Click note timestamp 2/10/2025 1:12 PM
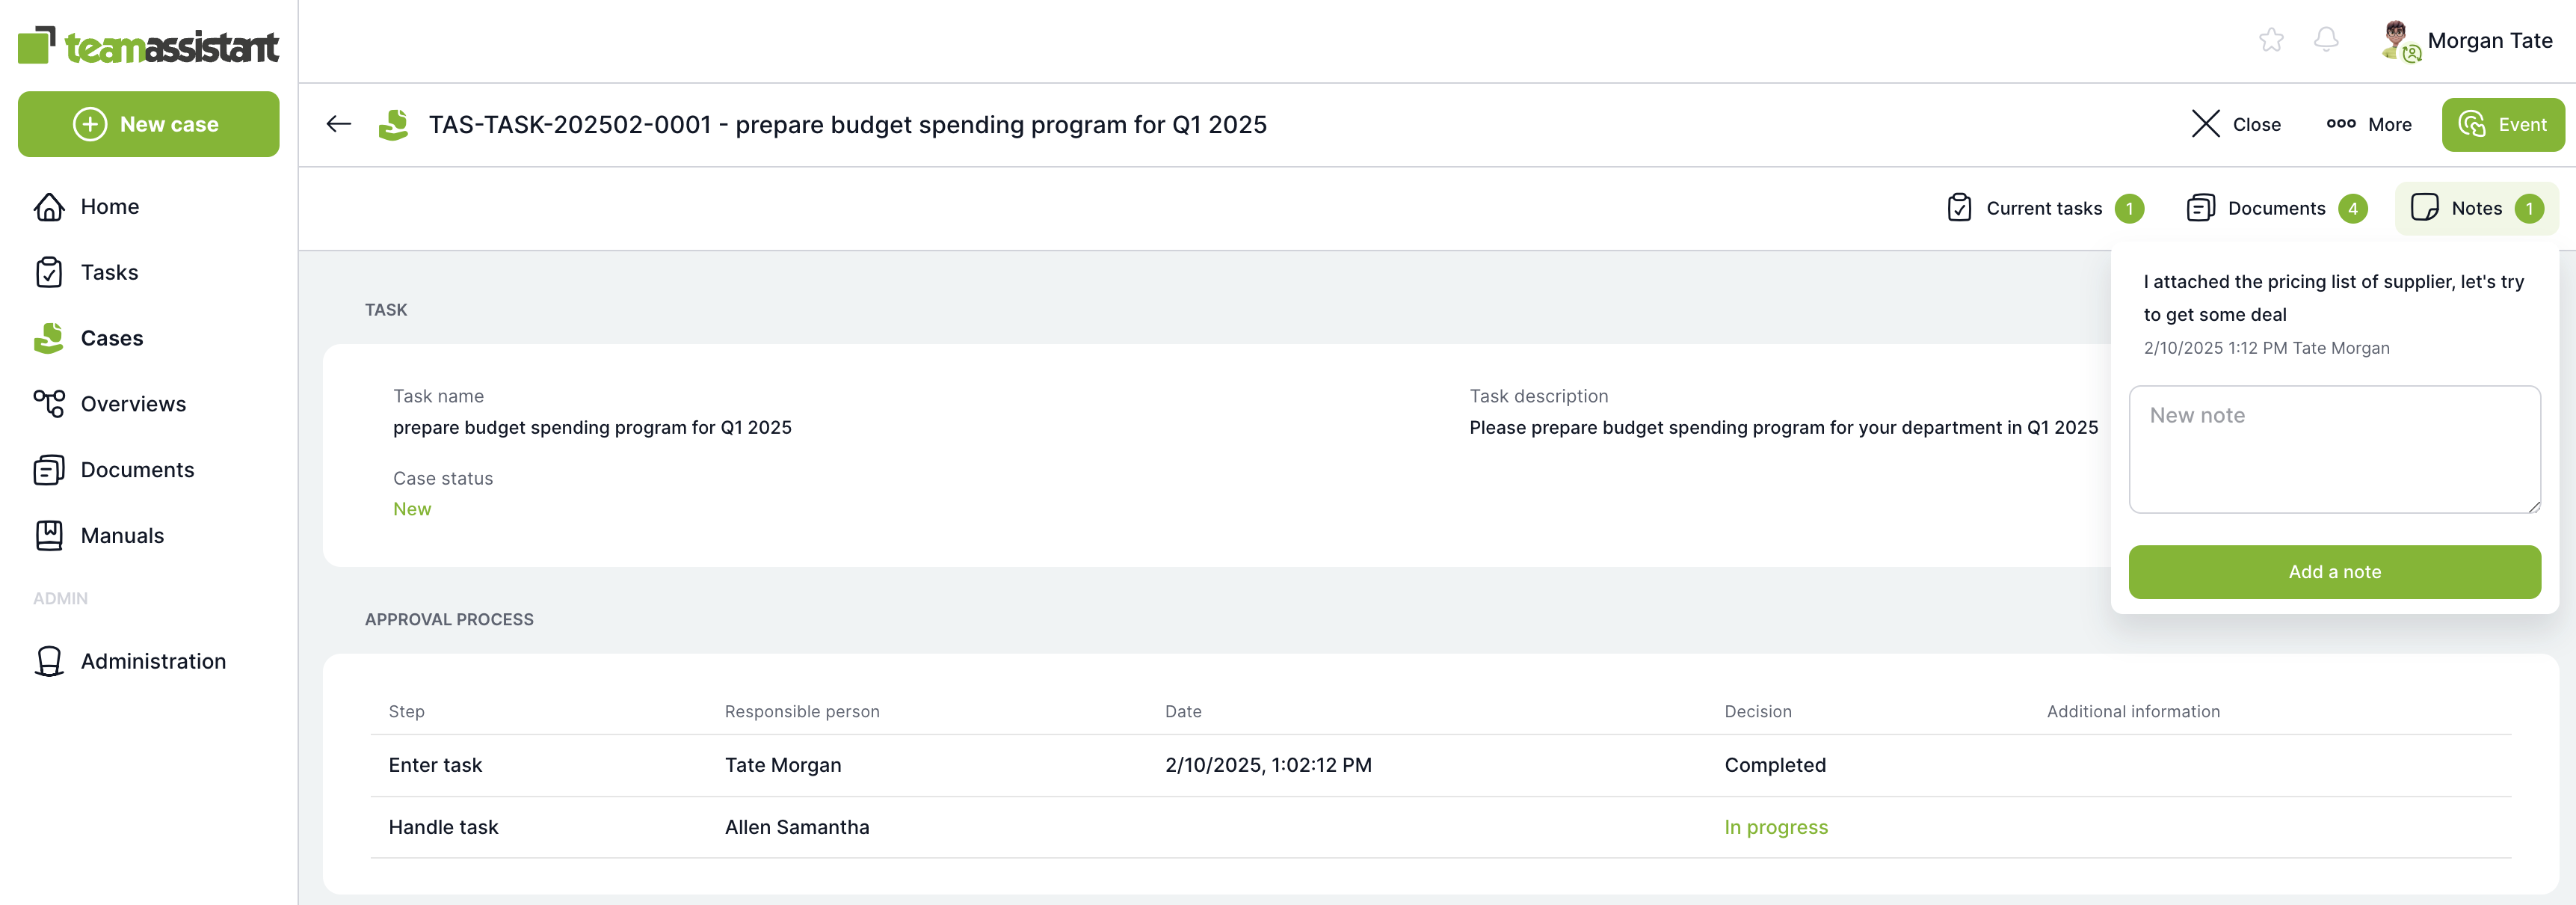The width and height of the screenshot is (2576, 905). [x=2215, y=348]
